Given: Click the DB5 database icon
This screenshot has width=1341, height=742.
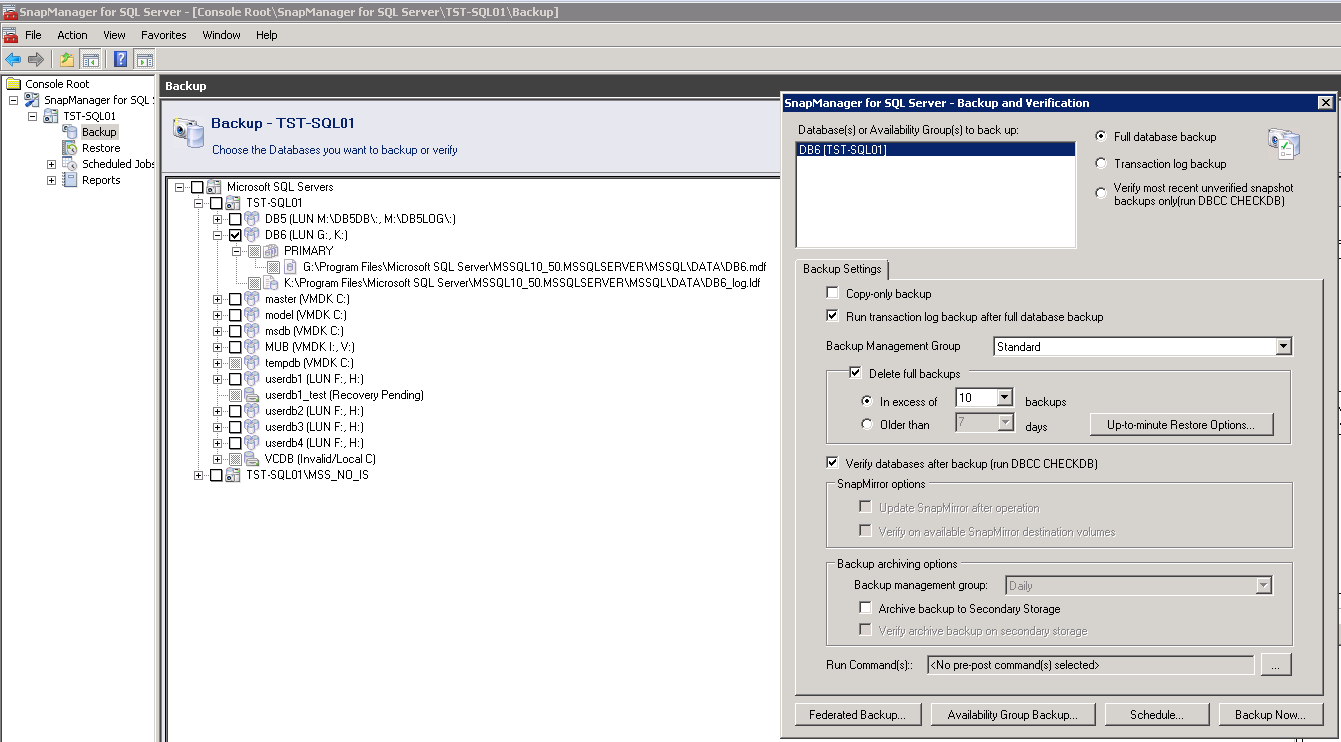Looking at the screenshot, I should click(x=252, y=219).
